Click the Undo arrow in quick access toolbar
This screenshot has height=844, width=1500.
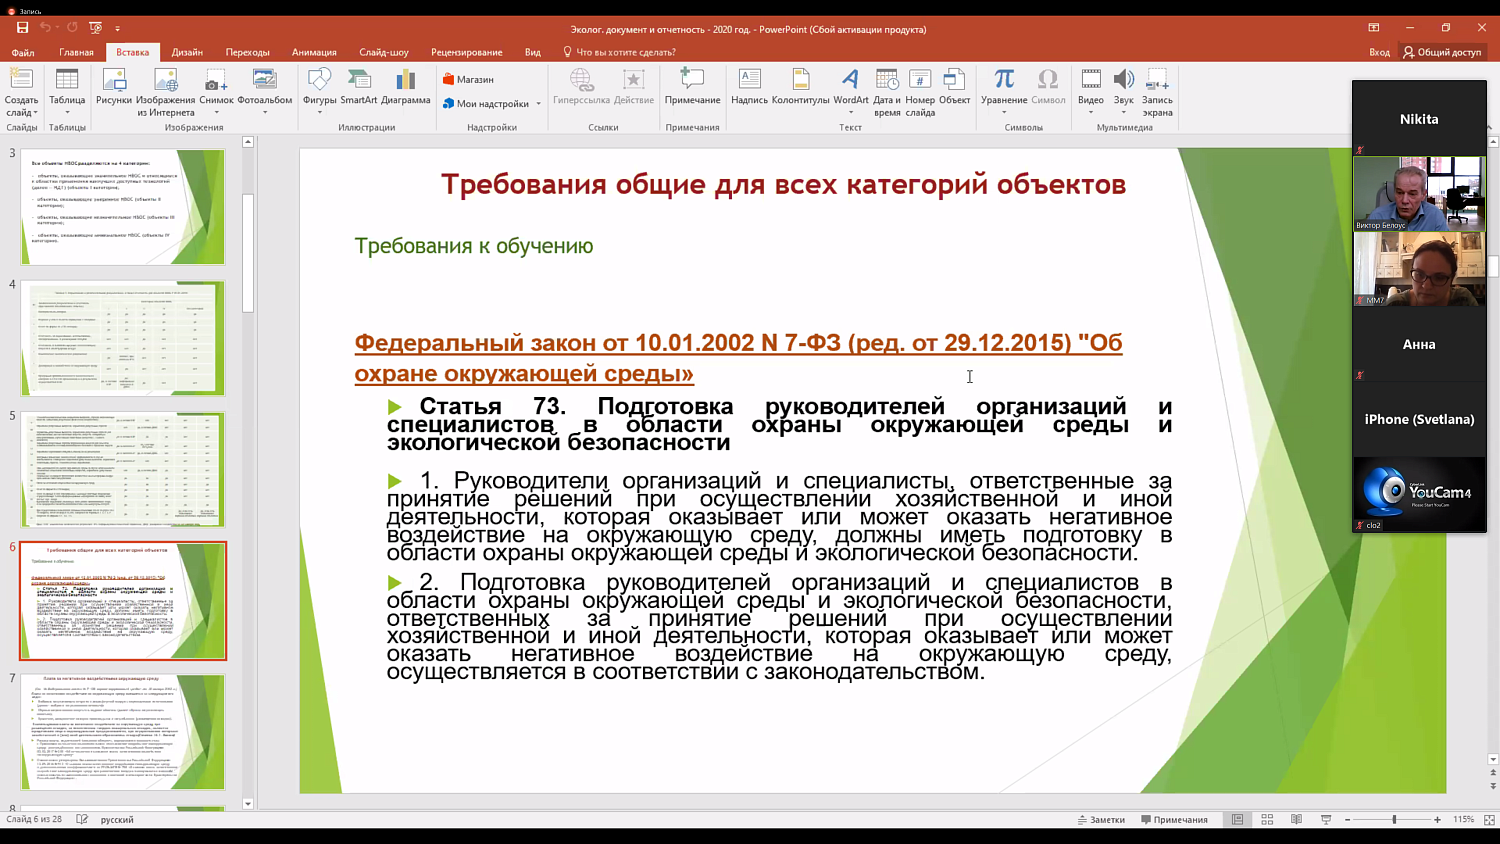click(45, 28)
